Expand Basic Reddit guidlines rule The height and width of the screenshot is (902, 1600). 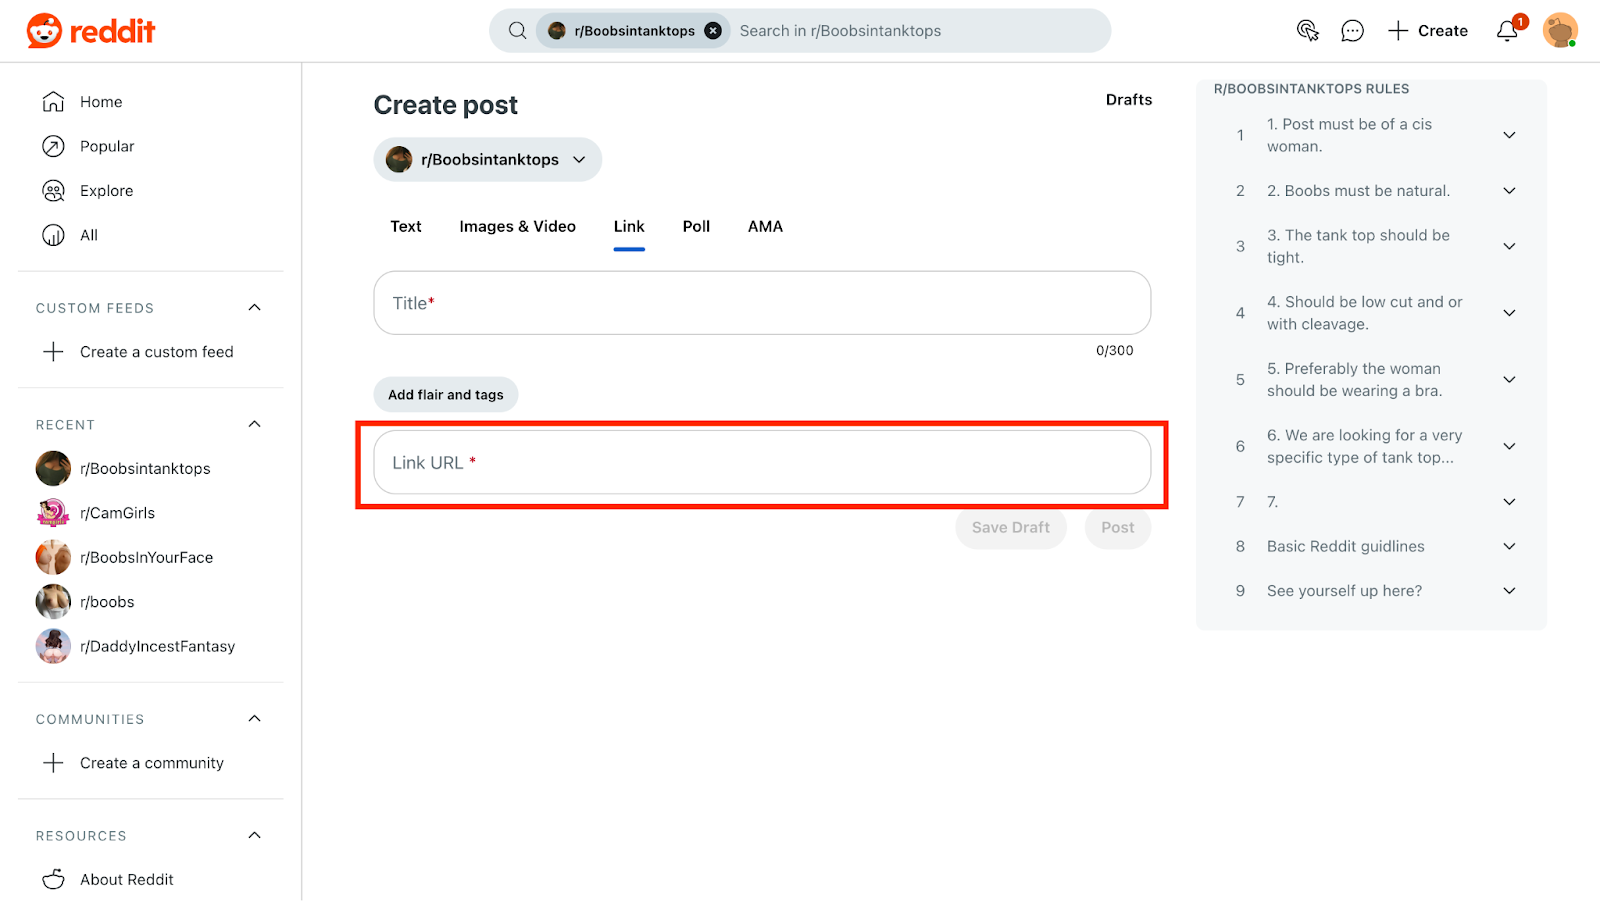(1509, 546)
